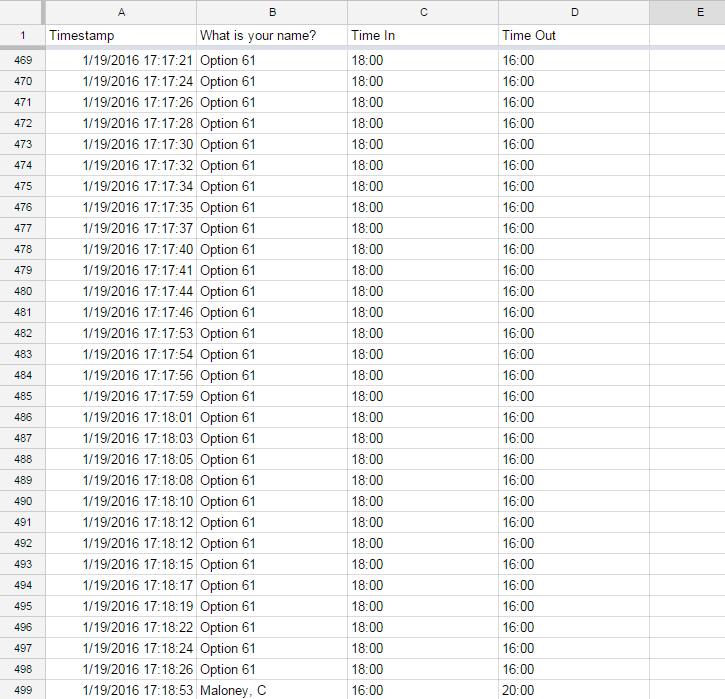The height and width of the screenshot is (699, 725).
Task: Click timestamp cell 1/19/2016 17:17:53
Action: pyautogui.click(x=121, y=333)
